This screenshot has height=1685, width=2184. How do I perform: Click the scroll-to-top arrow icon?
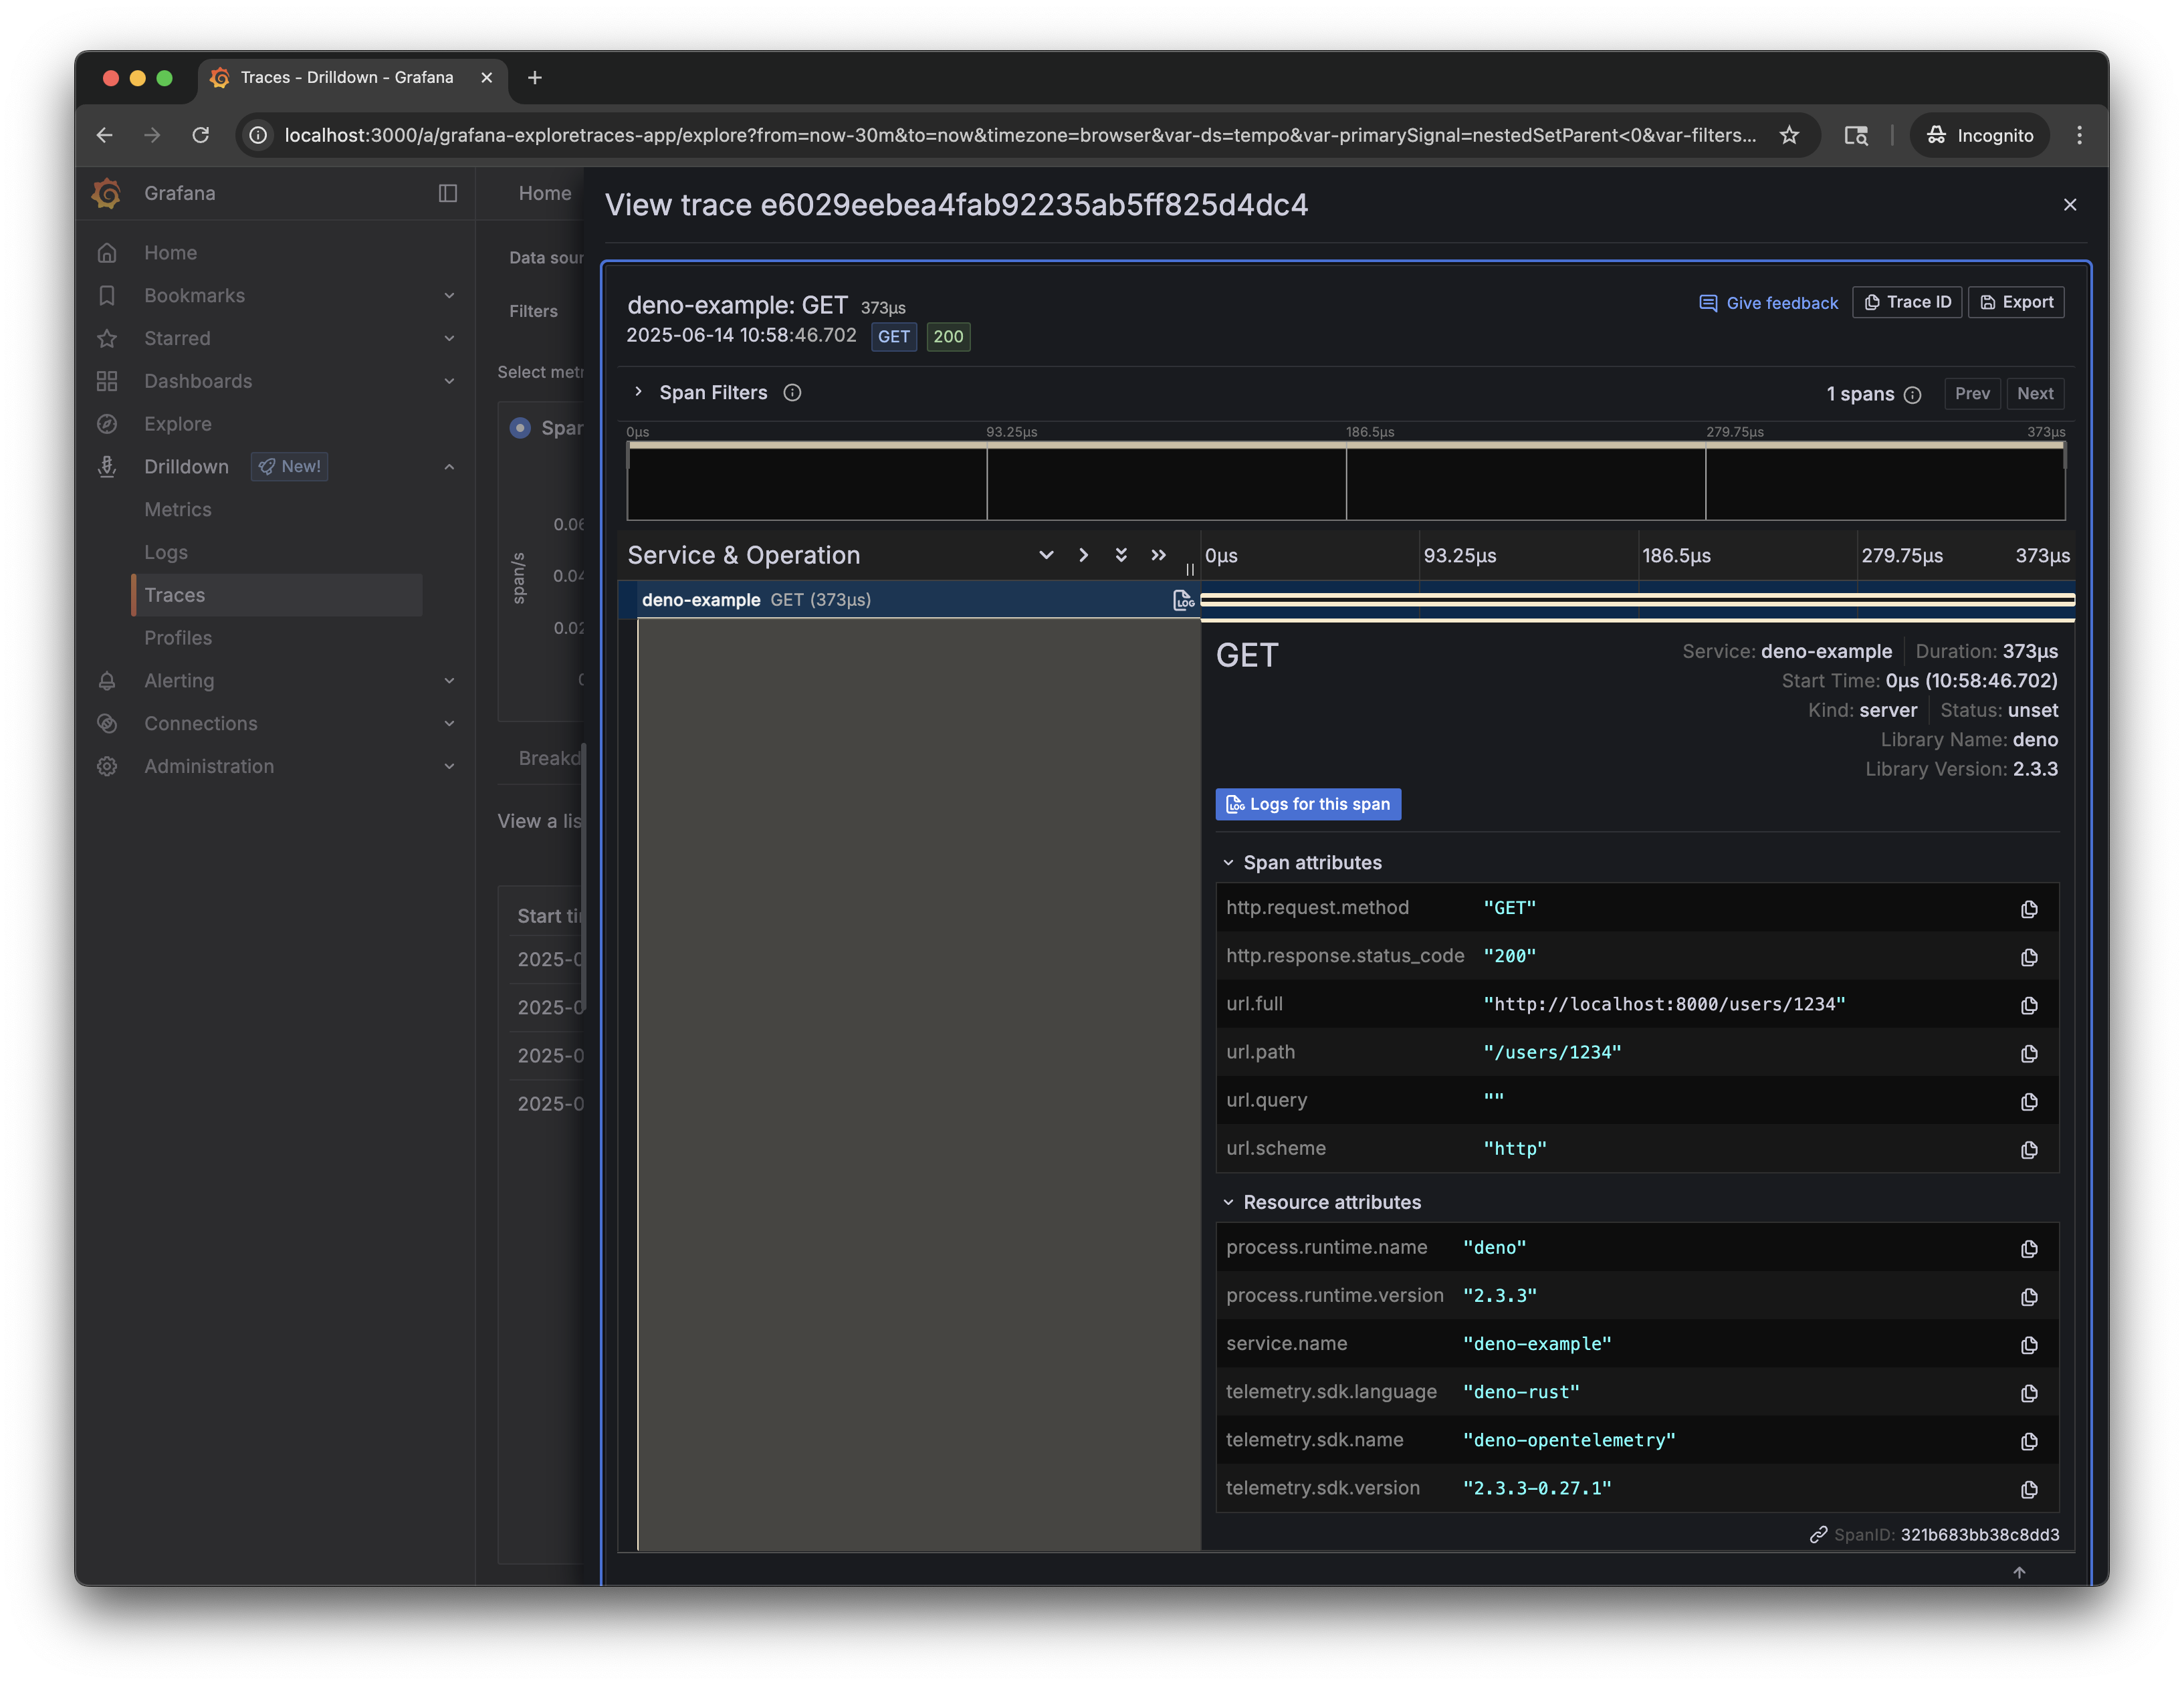coord(2018,1572)
